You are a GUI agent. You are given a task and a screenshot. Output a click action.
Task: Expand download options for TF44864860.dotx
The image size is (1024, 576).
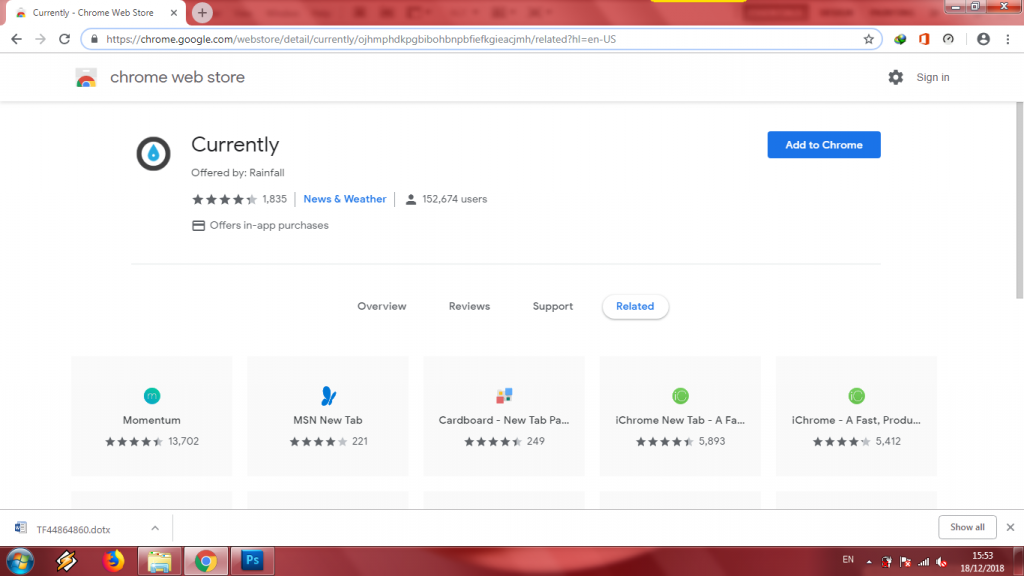(x=155, y=528)
